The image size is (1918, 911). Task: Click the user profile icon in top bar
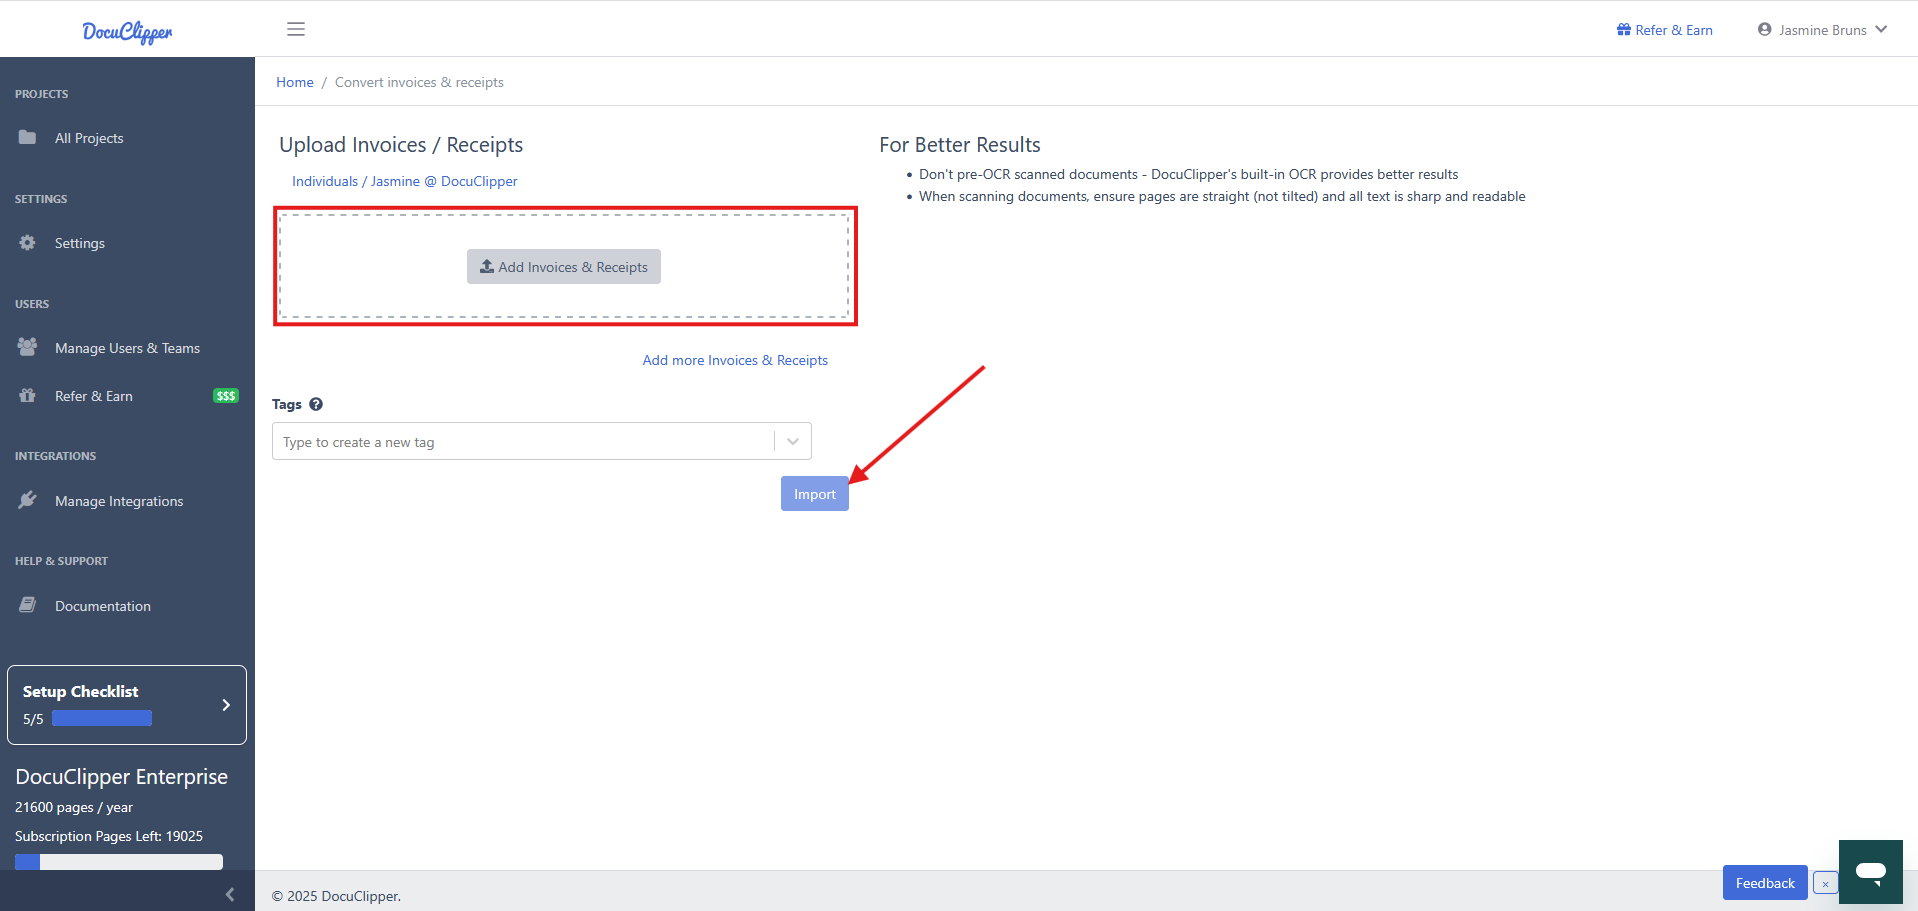pos(1763,29)
